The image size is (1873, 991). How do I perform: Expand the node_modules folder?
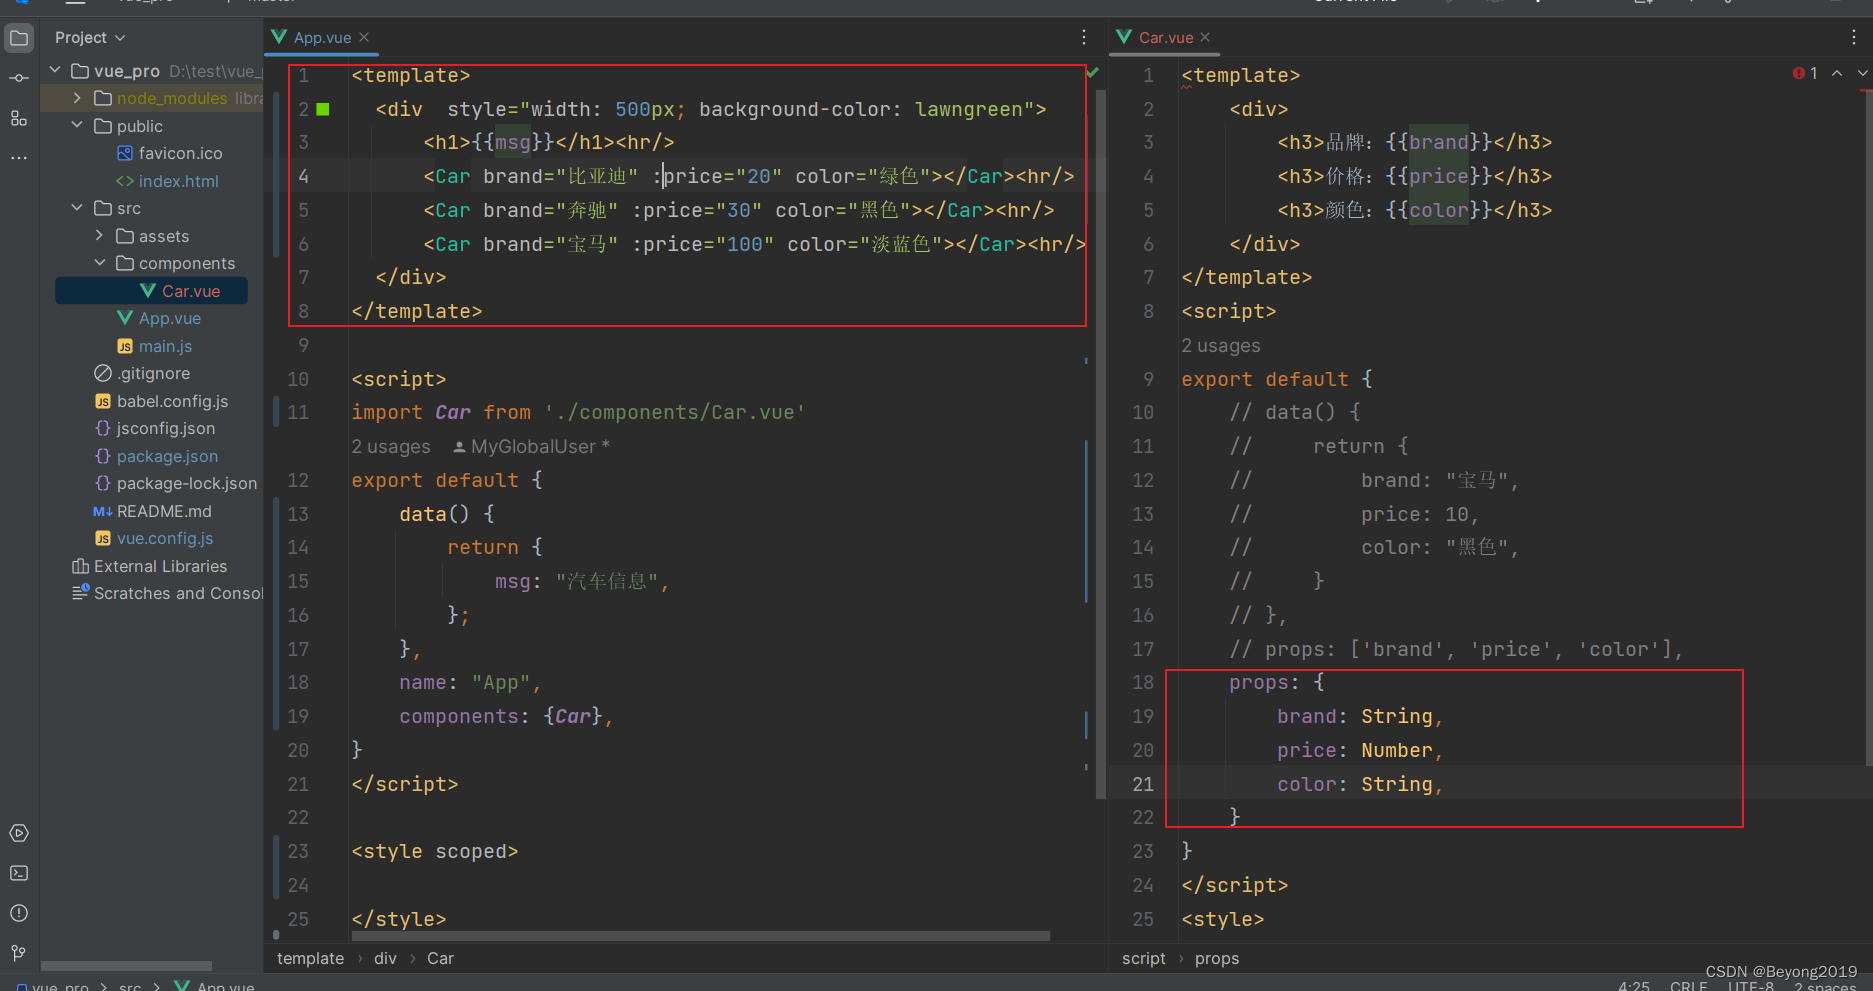pyautogui.click(x=78, y=98)
